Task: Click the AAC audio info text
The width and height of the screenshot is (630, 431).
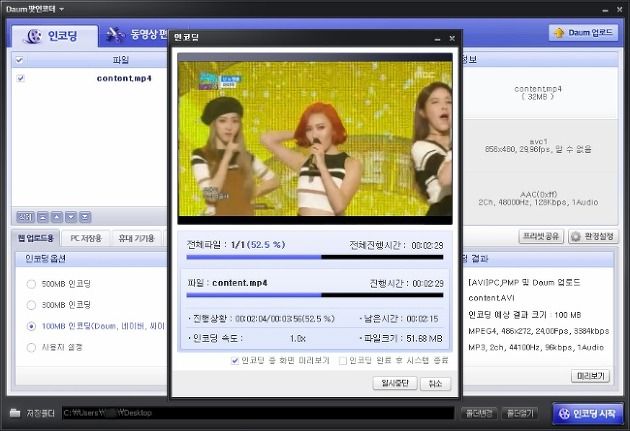Action: click(538, 198)
